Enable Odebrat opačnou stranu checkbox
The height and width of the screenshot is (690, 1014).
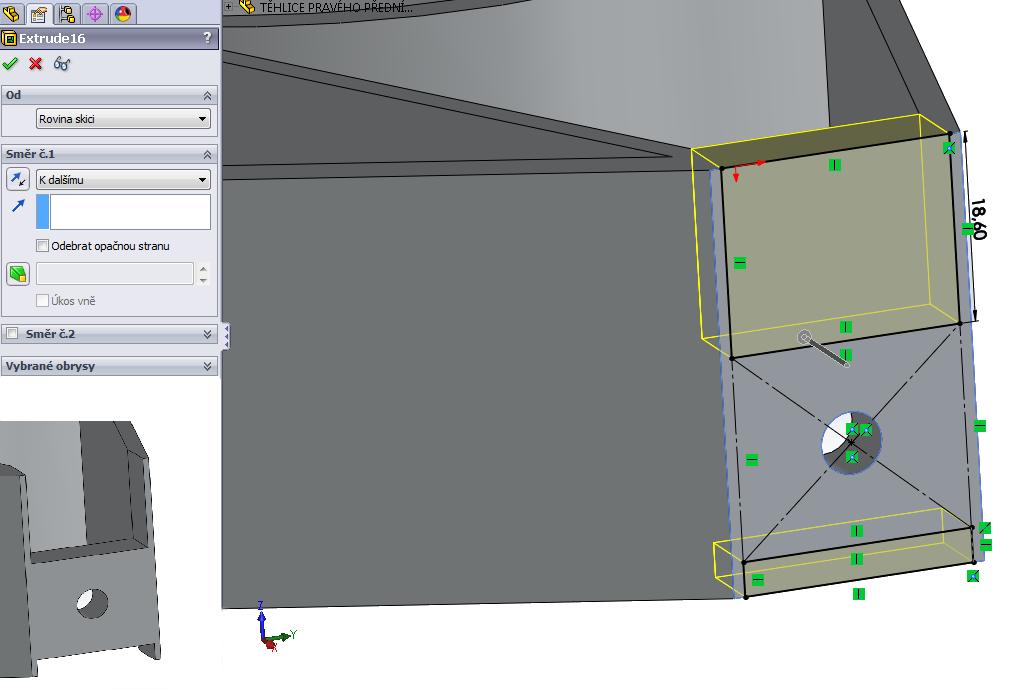tap(43, 246)
